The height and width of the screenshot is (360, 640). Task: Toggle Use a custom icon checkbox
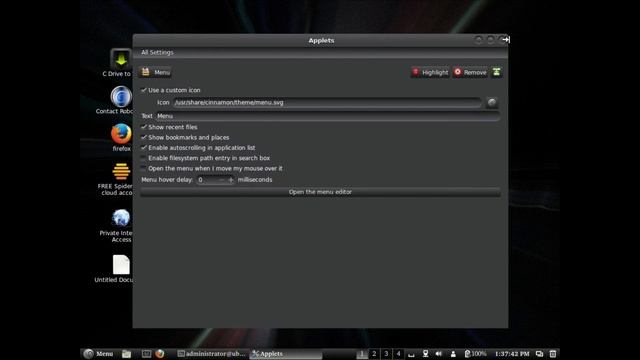coord(143,90)
